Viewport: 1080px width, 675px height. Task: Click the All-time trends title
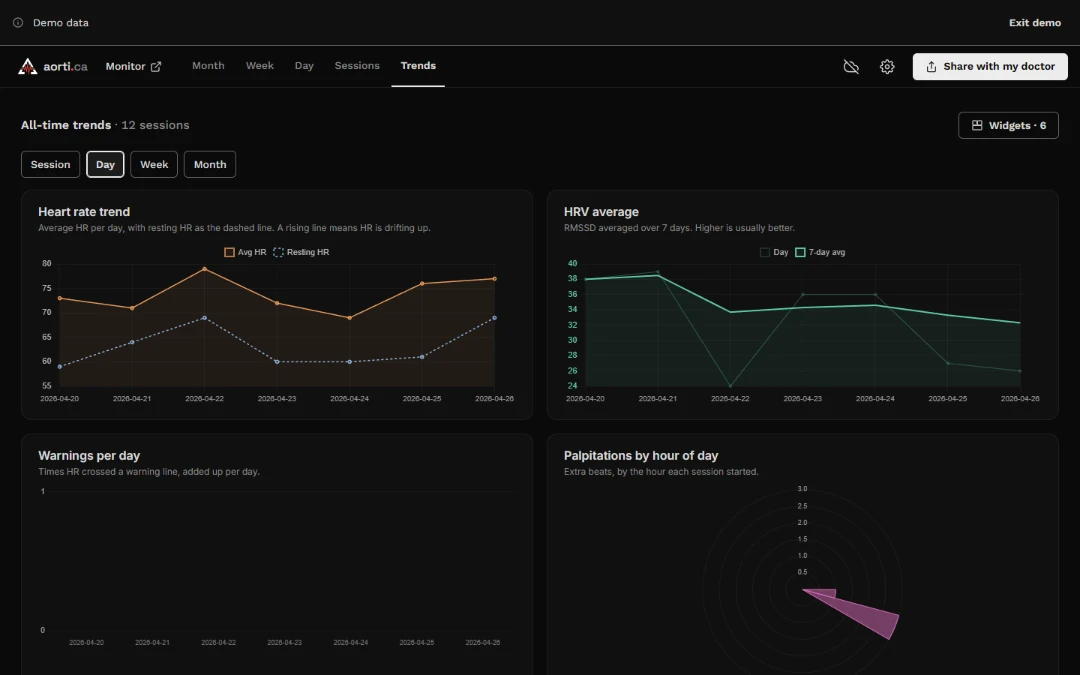point(65,125)
